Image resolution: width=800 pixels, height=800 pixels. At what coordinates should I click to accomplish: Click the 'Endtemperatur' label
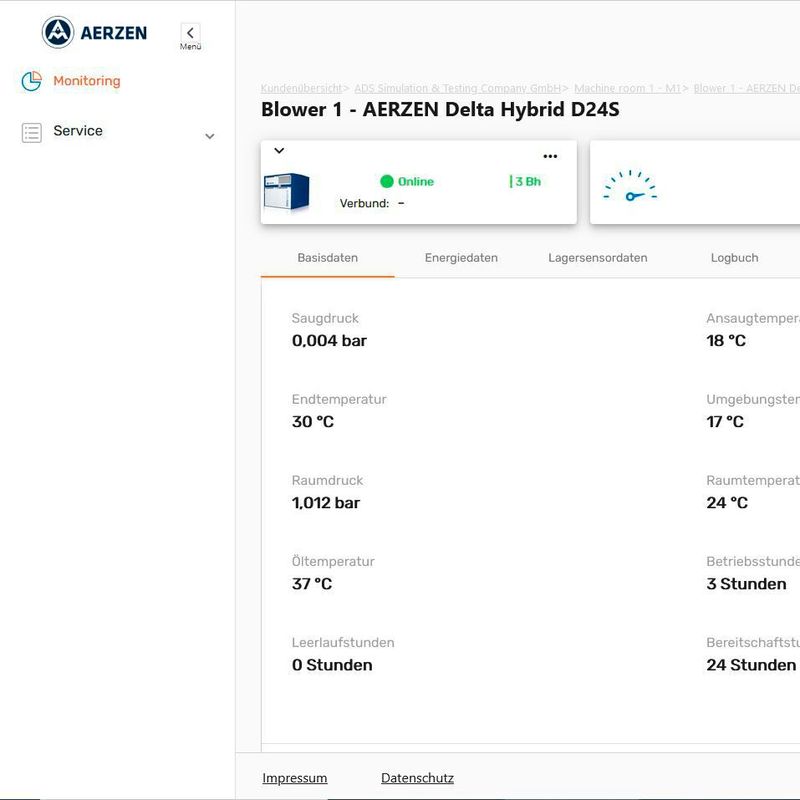tap(339, 399)
